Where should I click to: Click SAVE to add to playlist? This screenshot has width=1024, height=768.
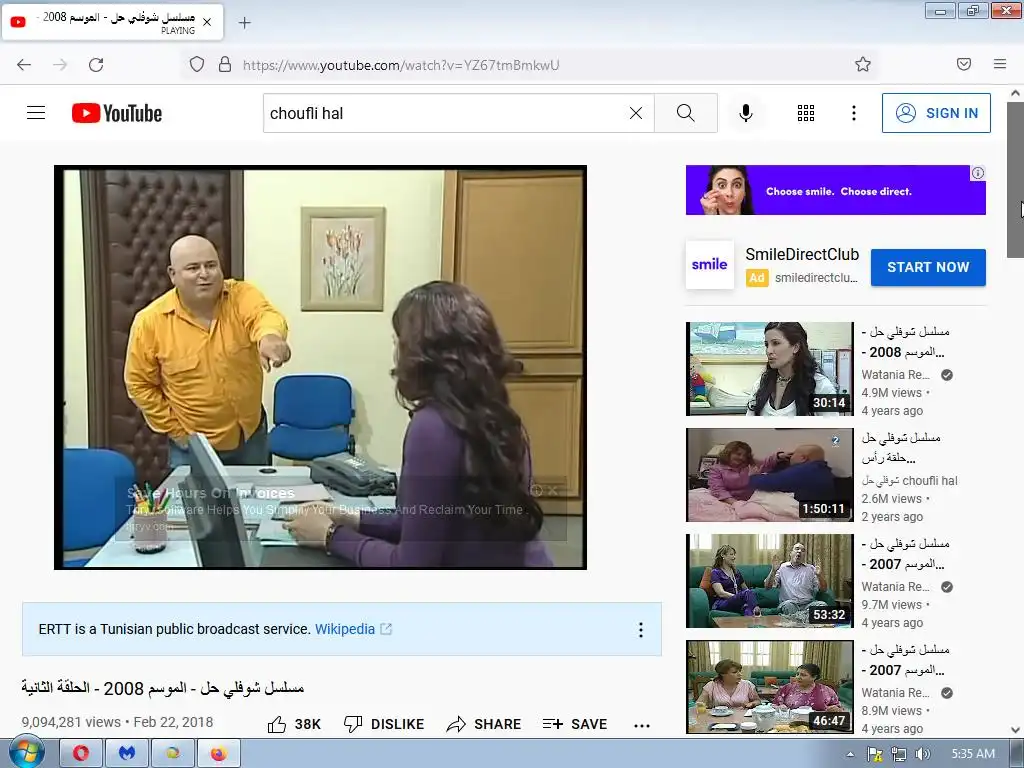(x=575, y=724)
